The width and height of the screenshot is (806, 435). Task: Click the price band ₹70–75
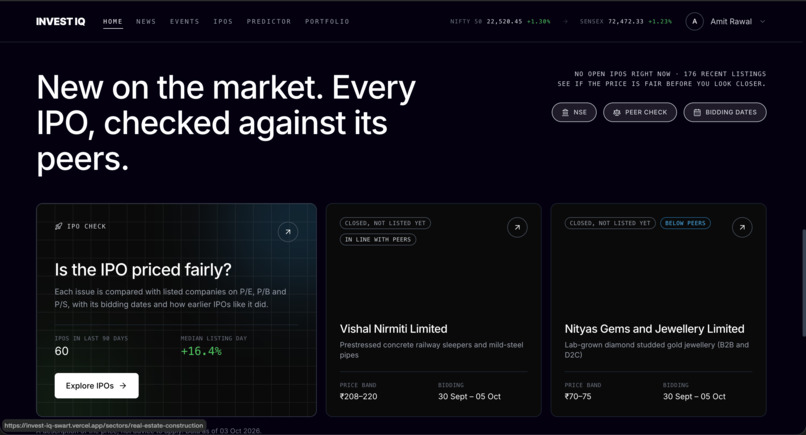pos(578,396)
